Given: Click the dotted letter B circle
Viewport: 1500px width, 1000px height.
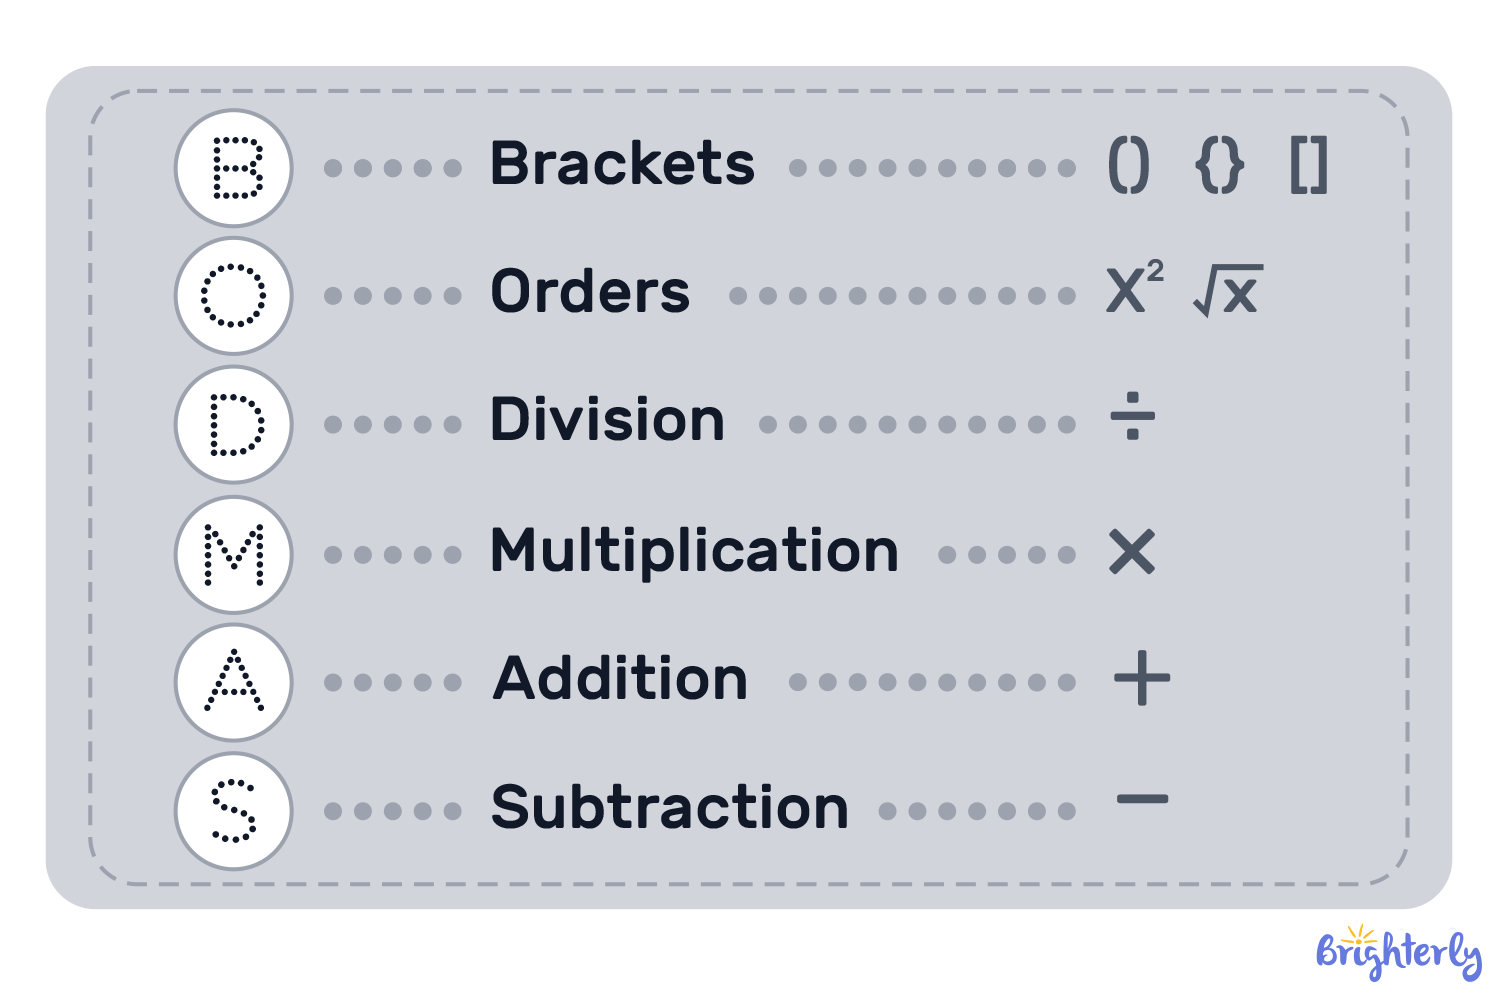Looking at the screenshot, I should (234, 168).
